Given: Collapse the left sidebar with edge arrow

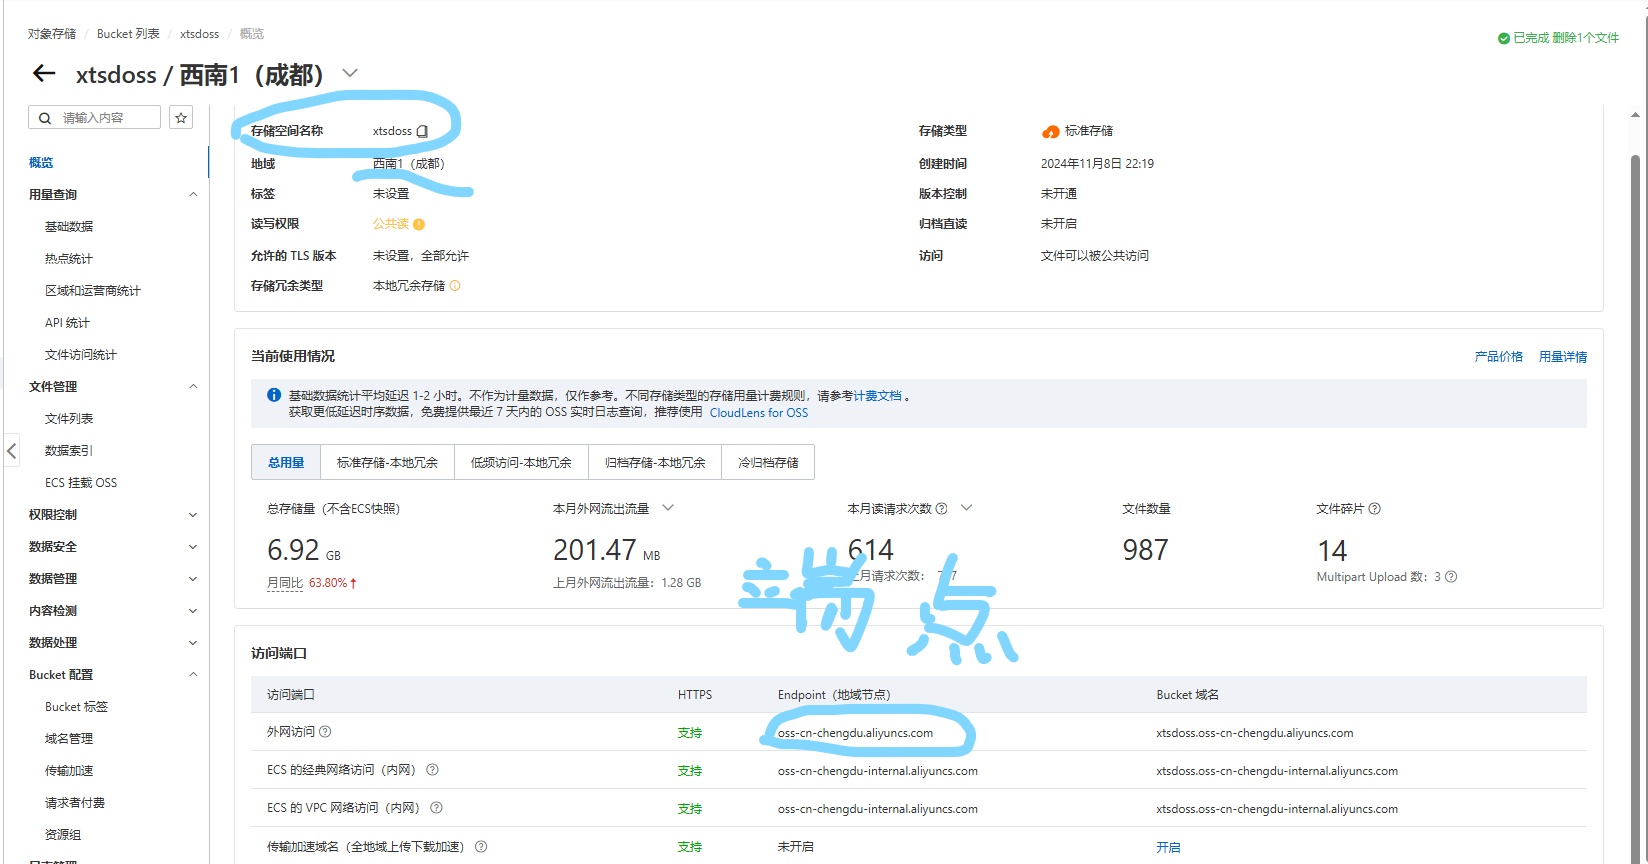Looking at the screenshot, I should tap(12, 451).
